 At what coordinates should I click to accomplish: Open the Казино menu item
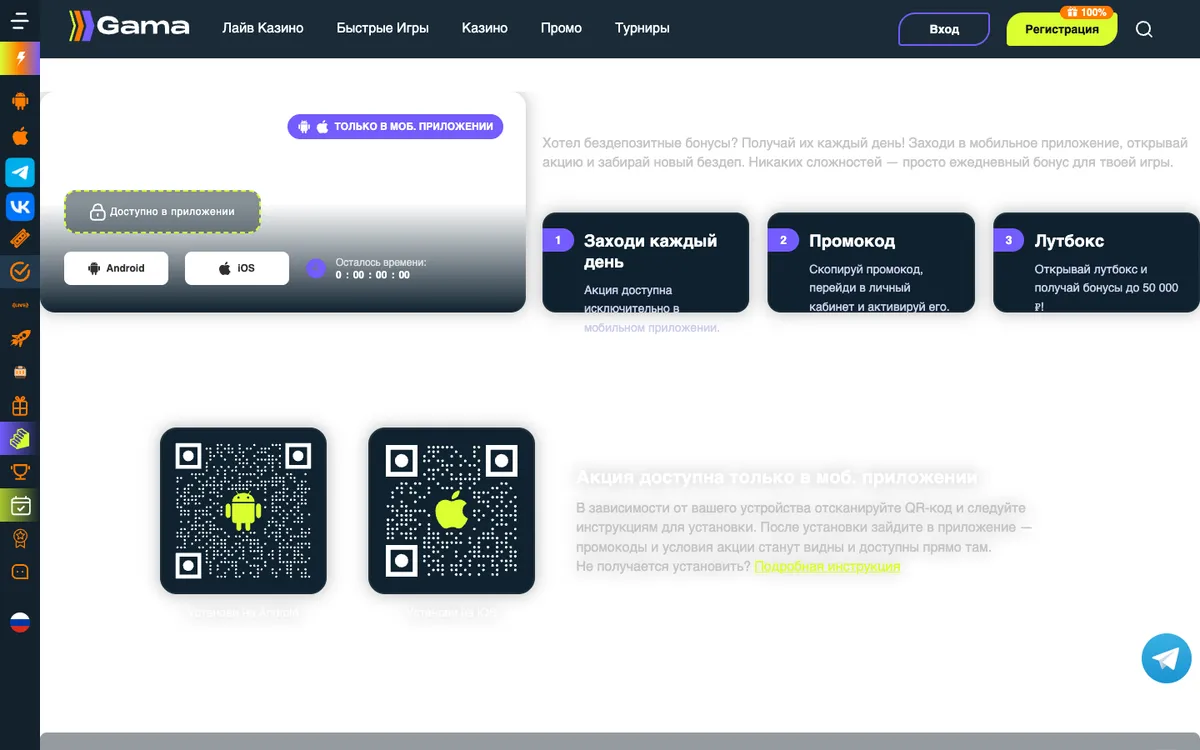(485, 28)
